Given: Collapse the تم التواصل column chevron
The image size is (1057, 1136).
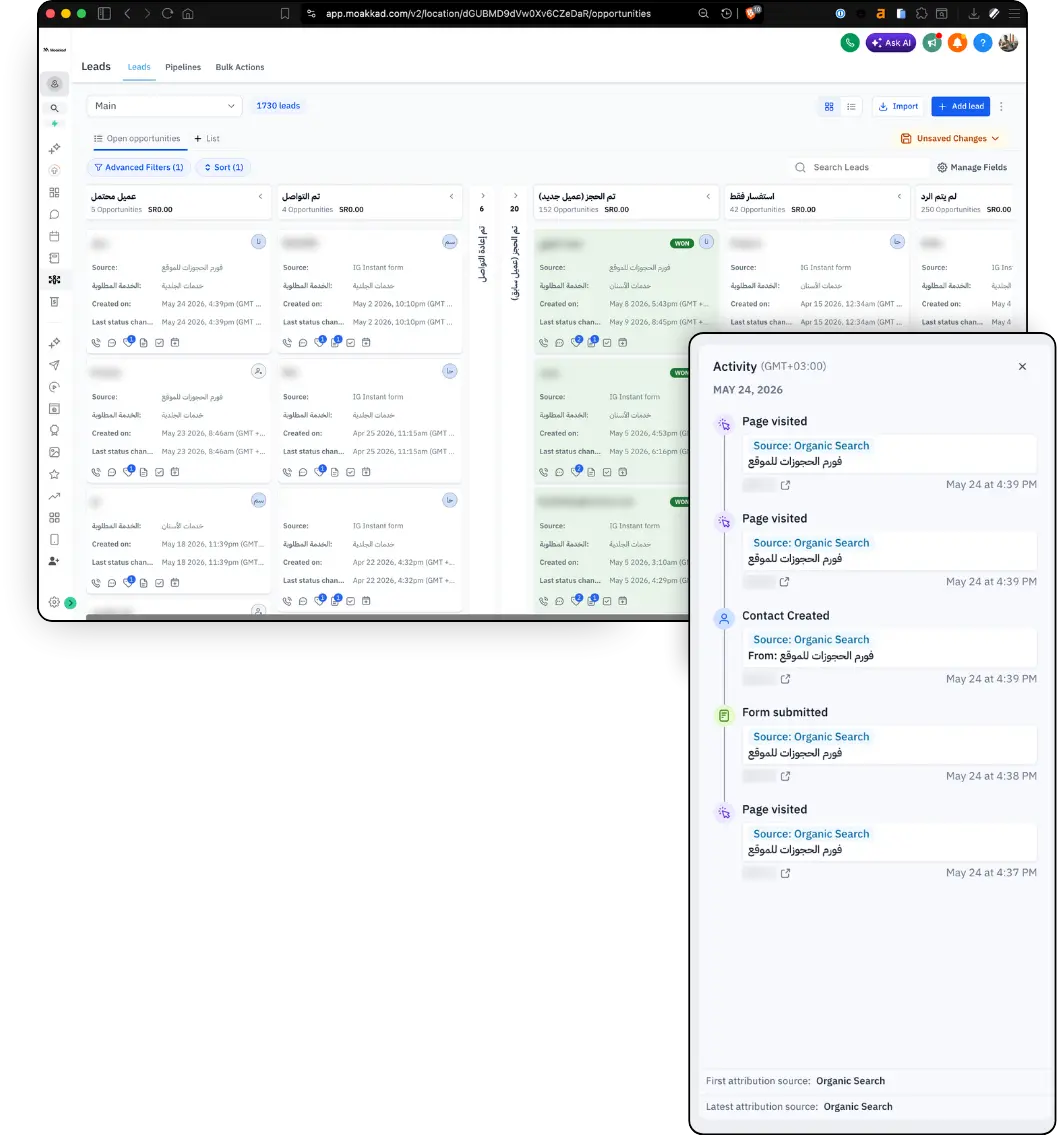Looking at the screenshot, I should [x=451, y=196].
